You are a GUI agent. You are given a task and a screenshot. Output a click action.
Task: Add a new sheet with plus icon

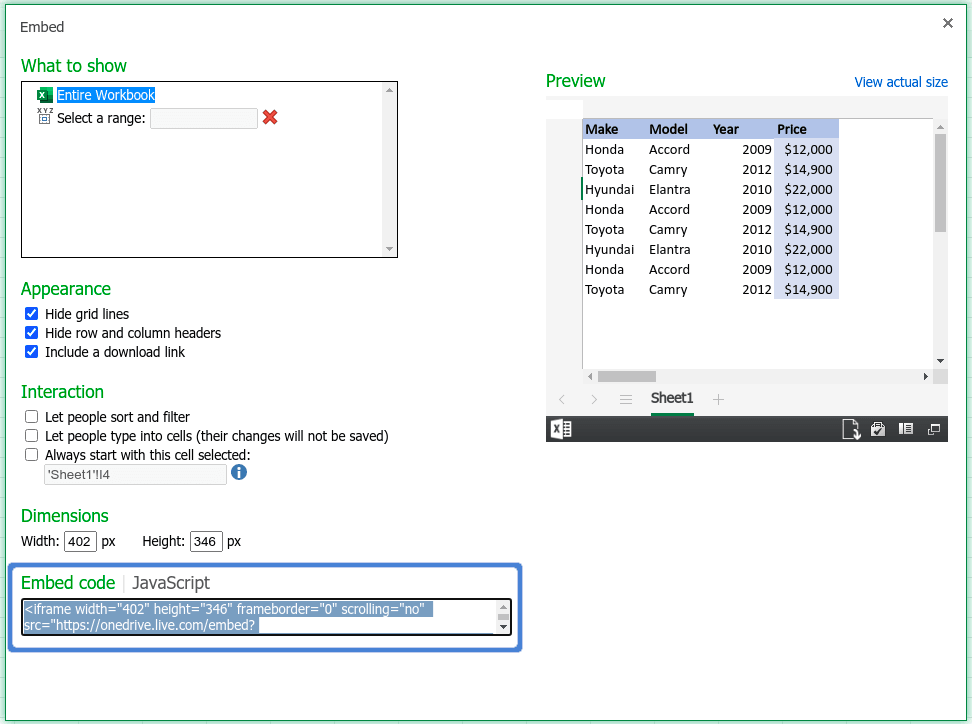(718, 399)
